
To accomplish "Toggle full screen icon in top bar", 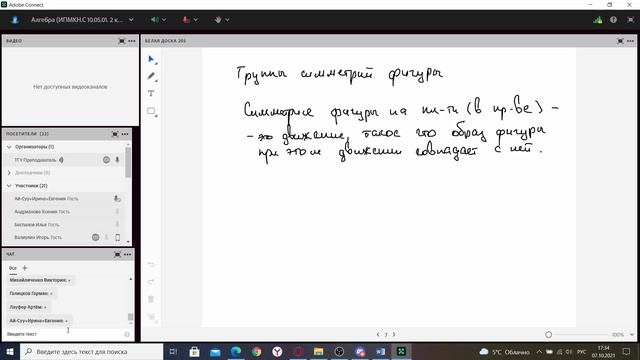I will 631,20.
